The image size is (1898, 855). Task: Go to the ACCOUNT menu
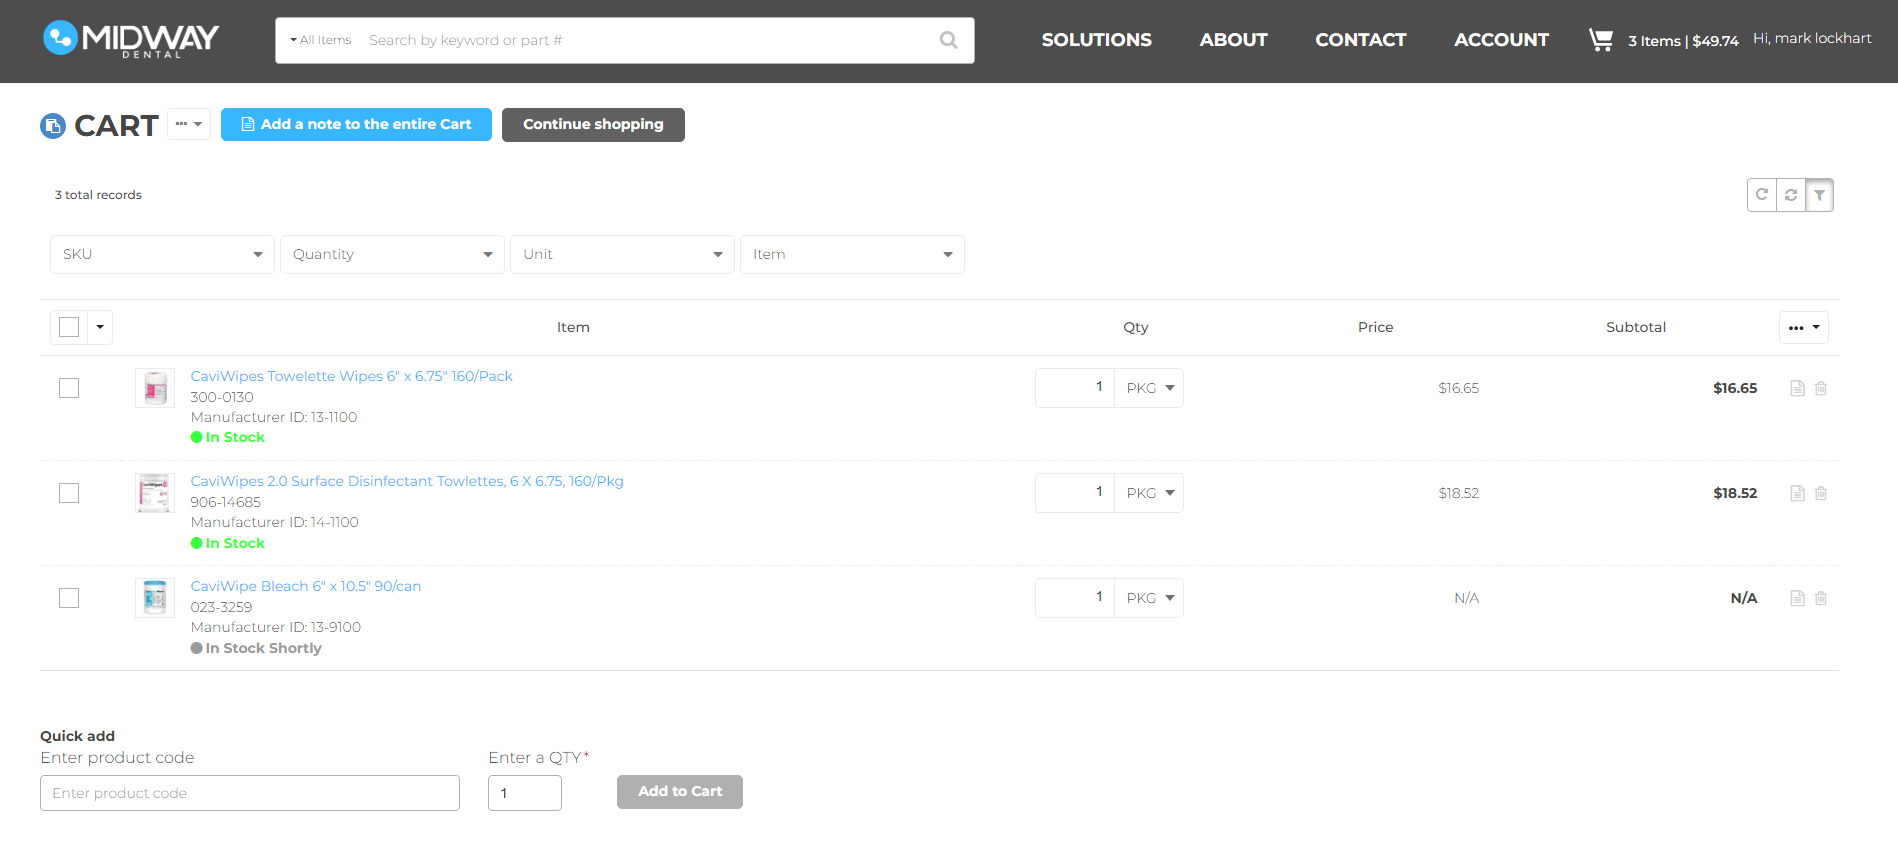[x=1501, y=40]
